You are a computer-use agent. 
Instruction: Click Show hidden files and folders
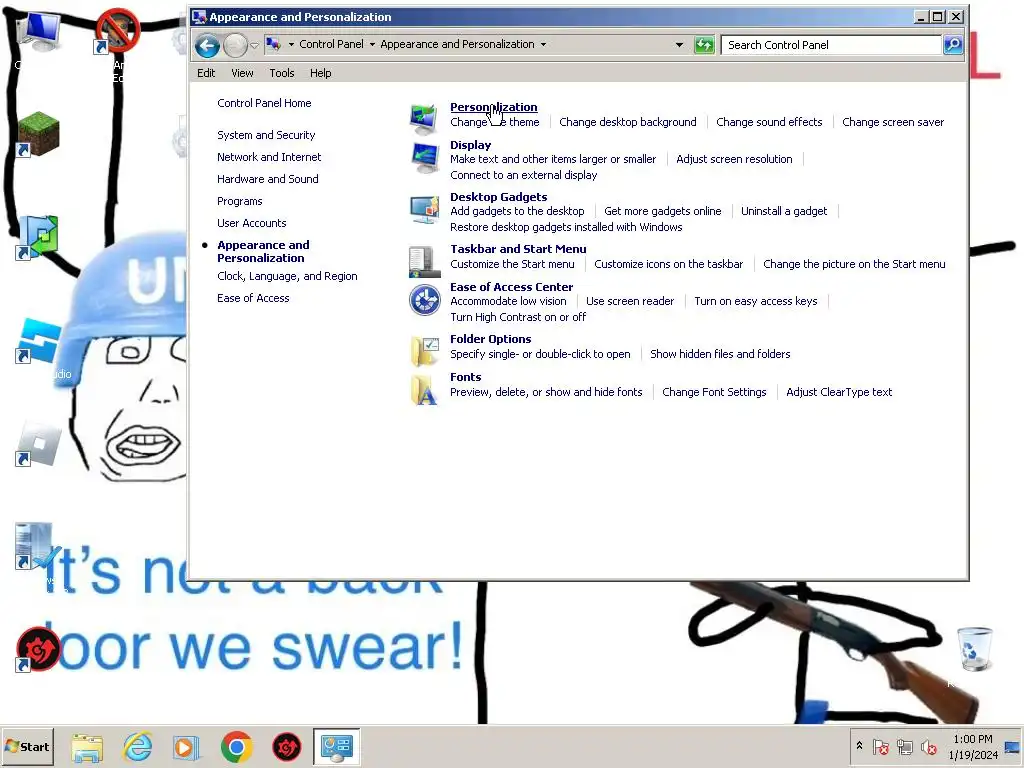pos(720,354)
